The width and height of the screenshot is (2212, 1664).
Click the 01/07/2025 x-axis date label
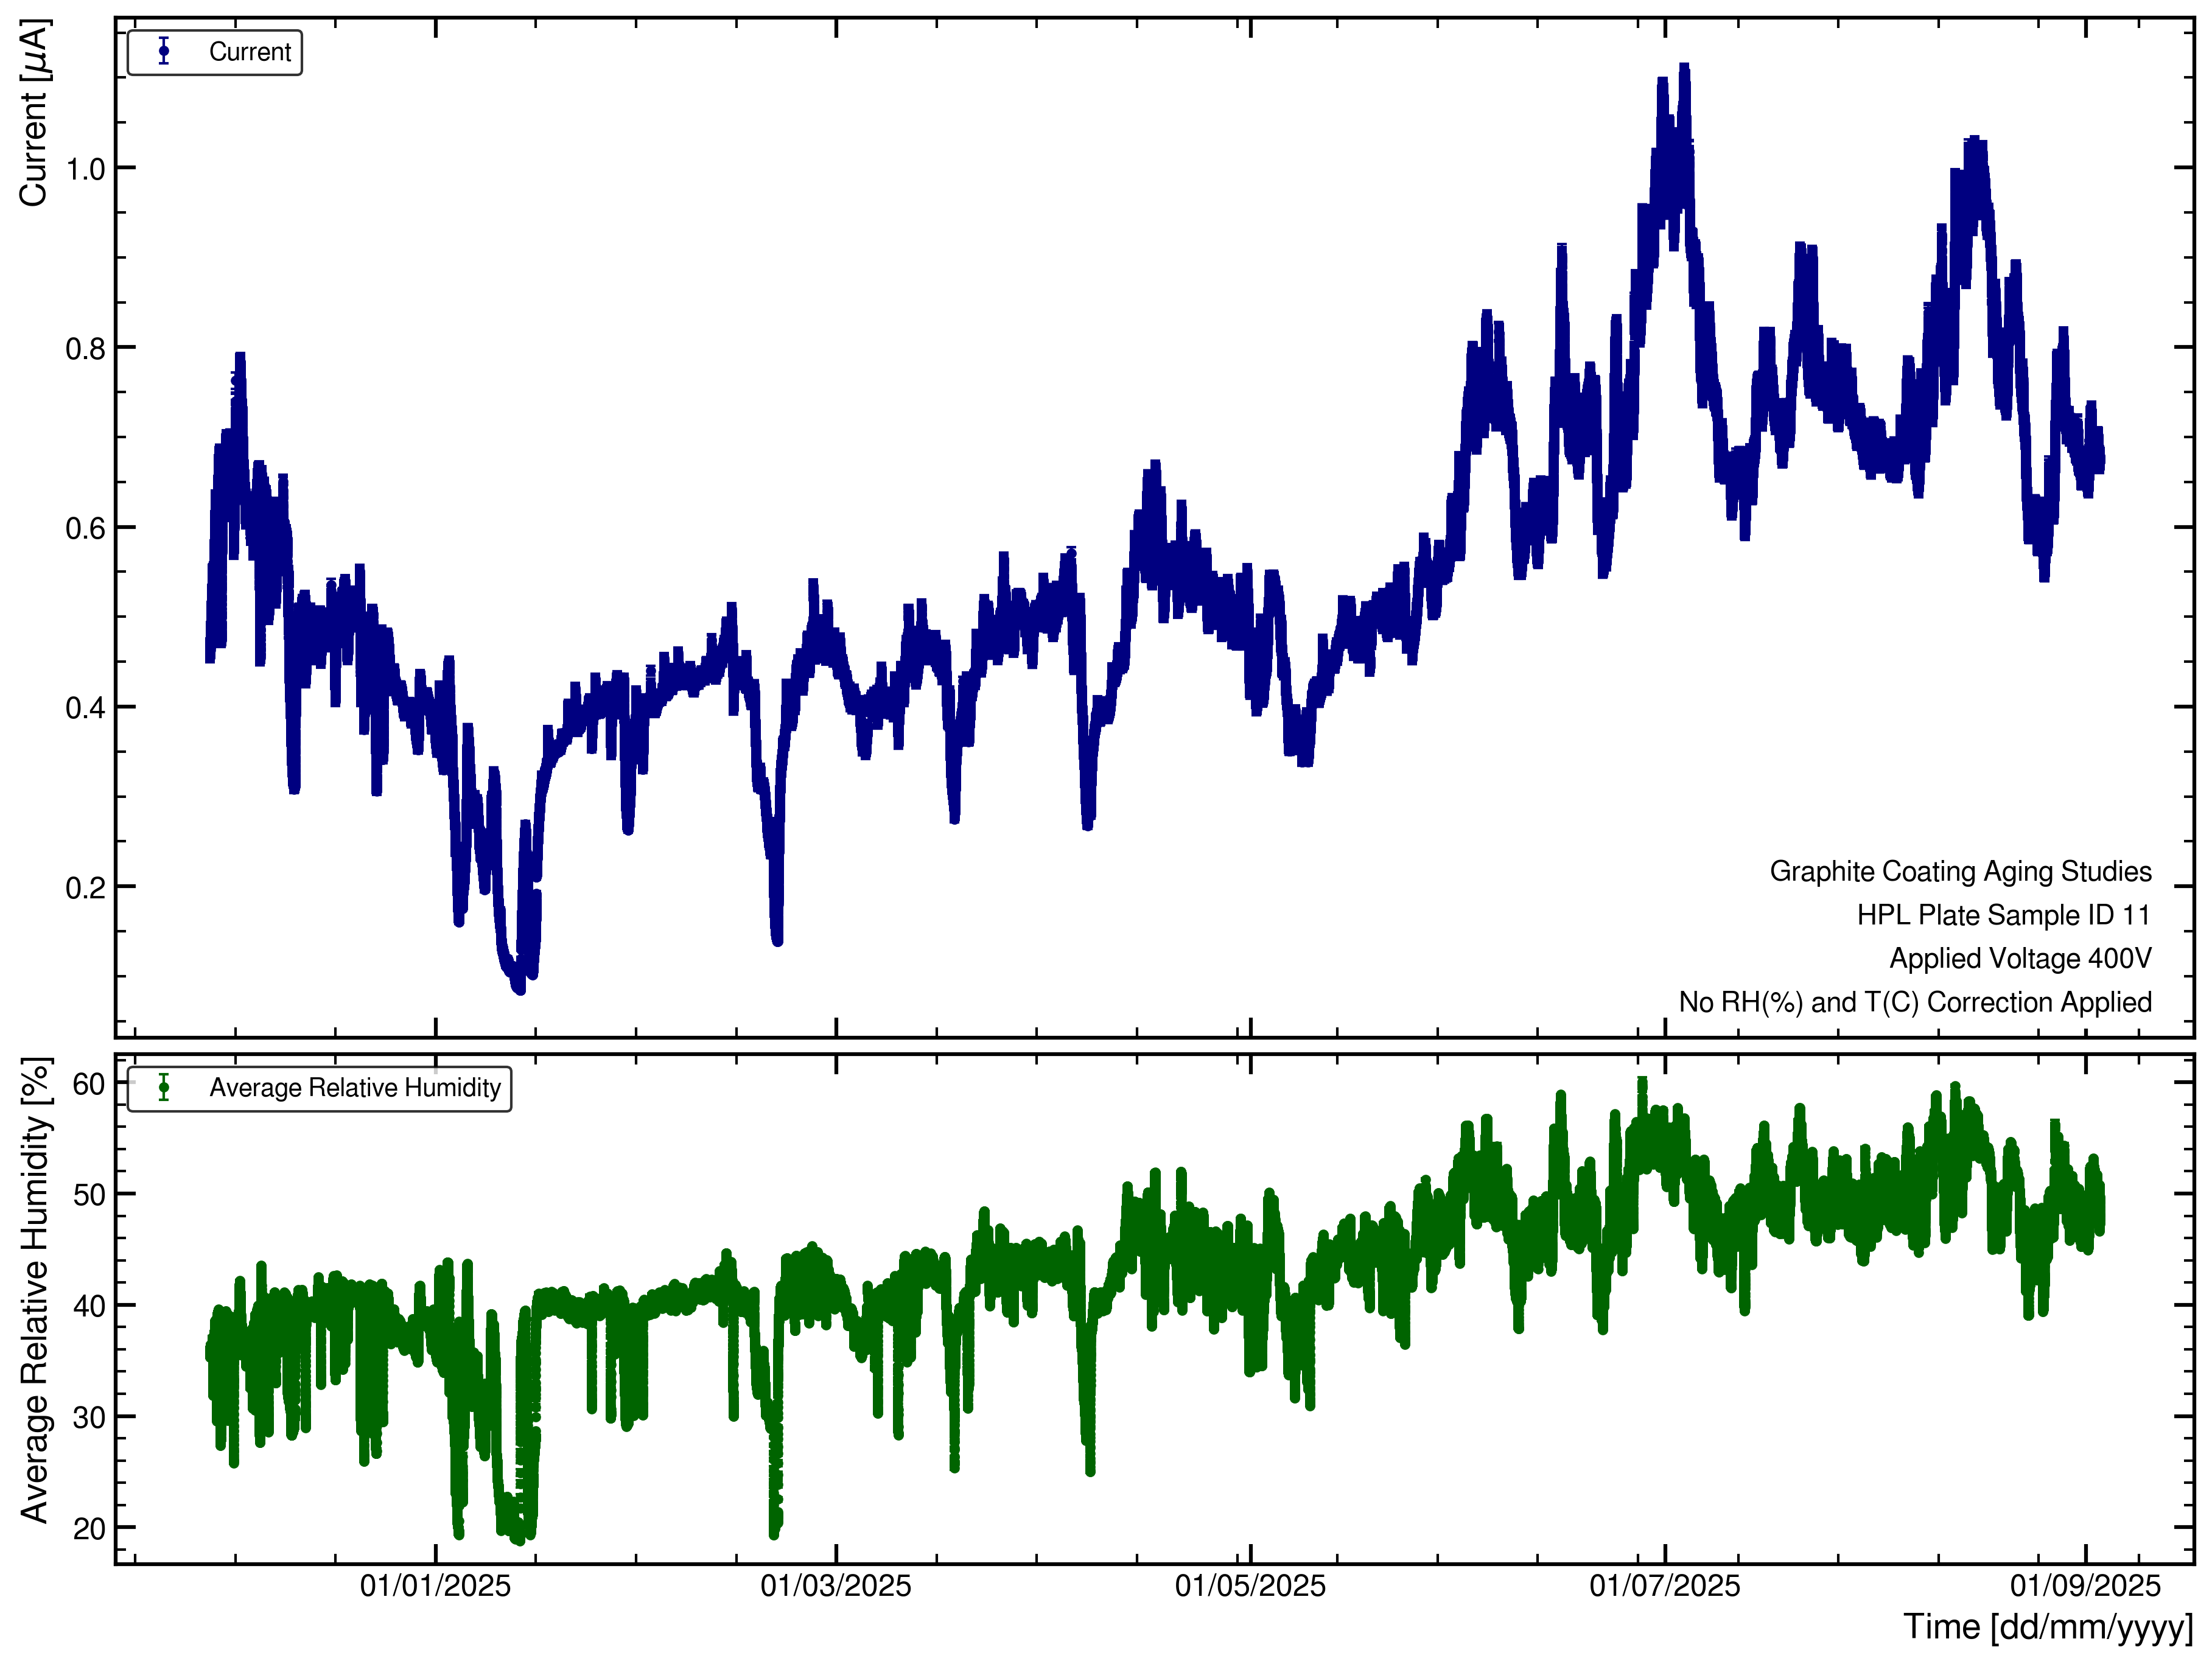[1664, 1586]
